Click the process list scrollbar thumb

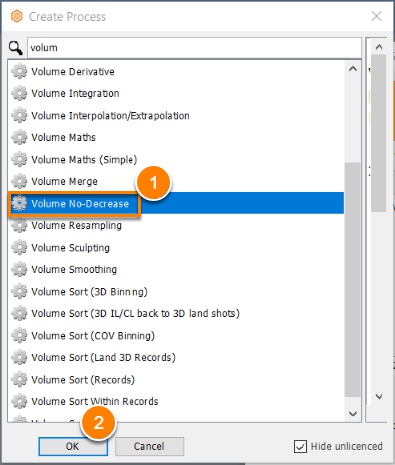pos(353,280)
